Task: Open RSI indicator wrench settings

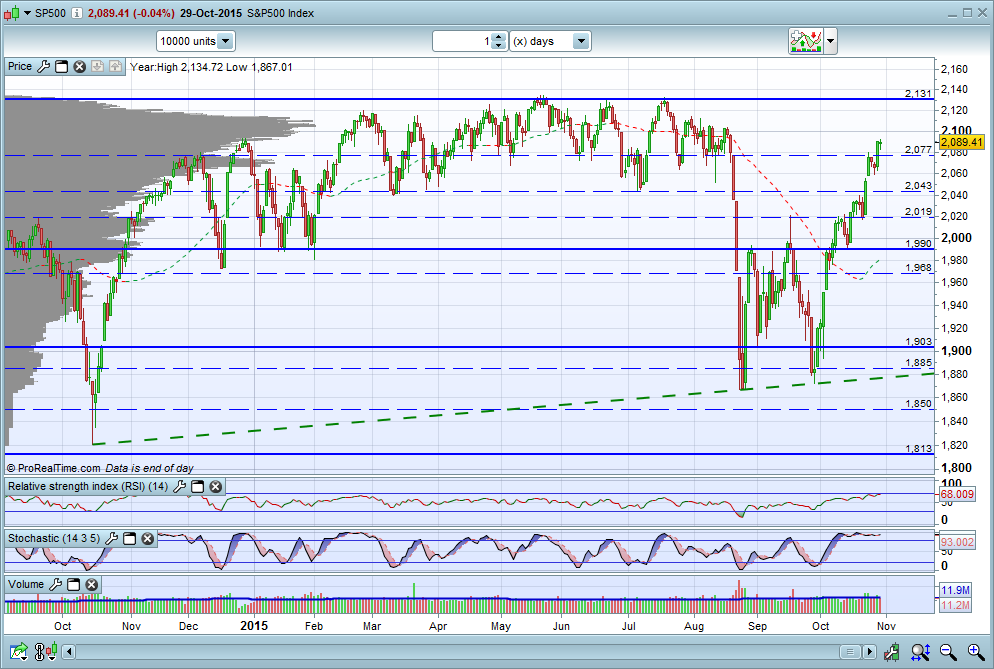Action: [179, 486]
